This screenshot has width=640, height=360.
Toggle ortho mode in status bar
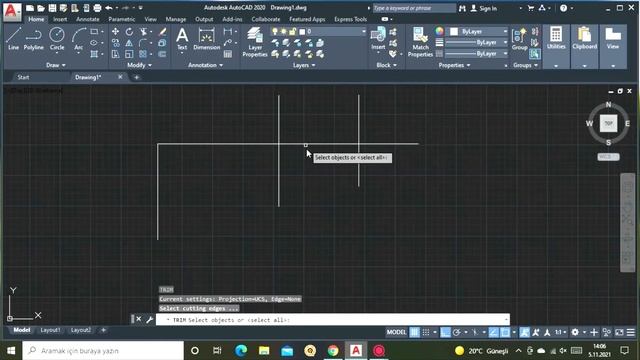pos(445,332)
